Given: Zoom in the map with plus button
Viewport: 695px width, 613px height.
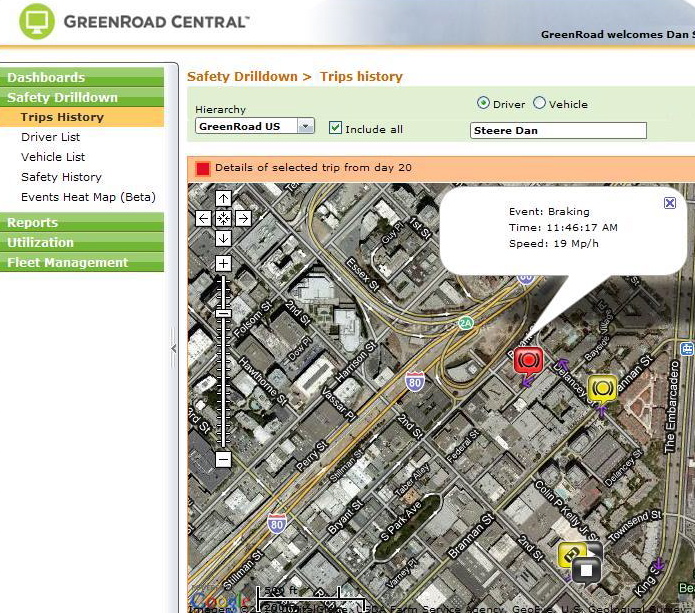Looking at the screenshot, I should coord(223,264).
